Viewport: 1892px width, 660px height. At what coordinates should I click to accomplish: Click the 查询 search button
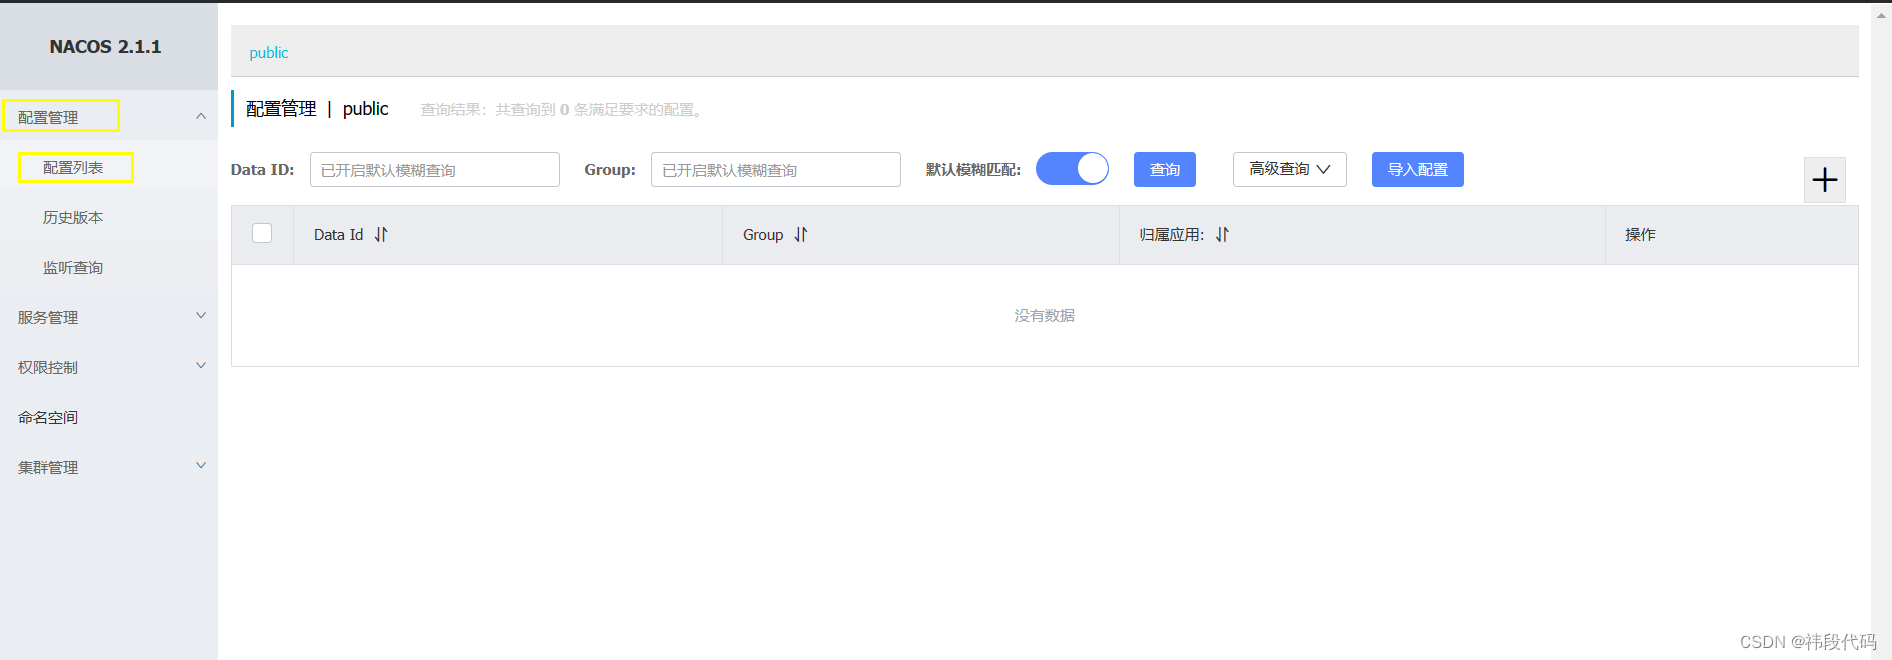tap(1164, 169)
